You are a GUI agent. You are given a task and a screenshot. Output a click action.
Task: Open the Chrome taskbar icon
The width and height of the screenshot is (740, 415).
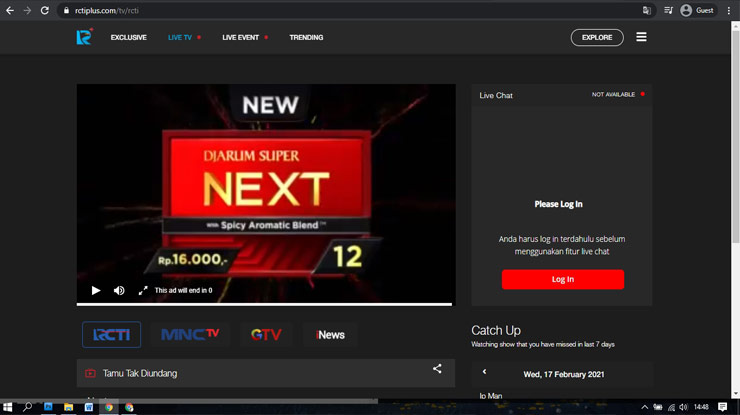[109, 407]
